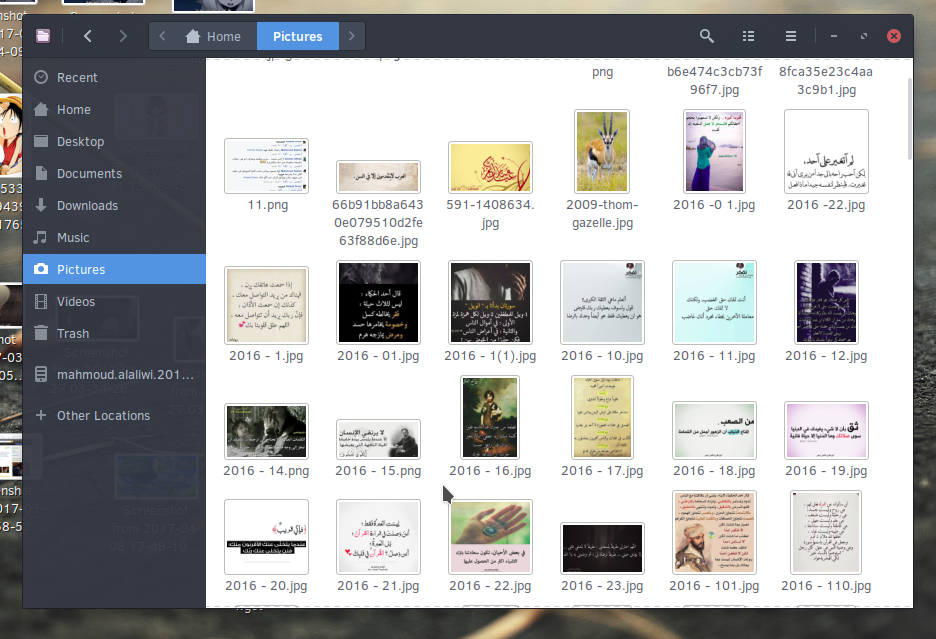
Task: Select thumbnail 2016 -0 1.jpg
Action: tap(714, 151)
